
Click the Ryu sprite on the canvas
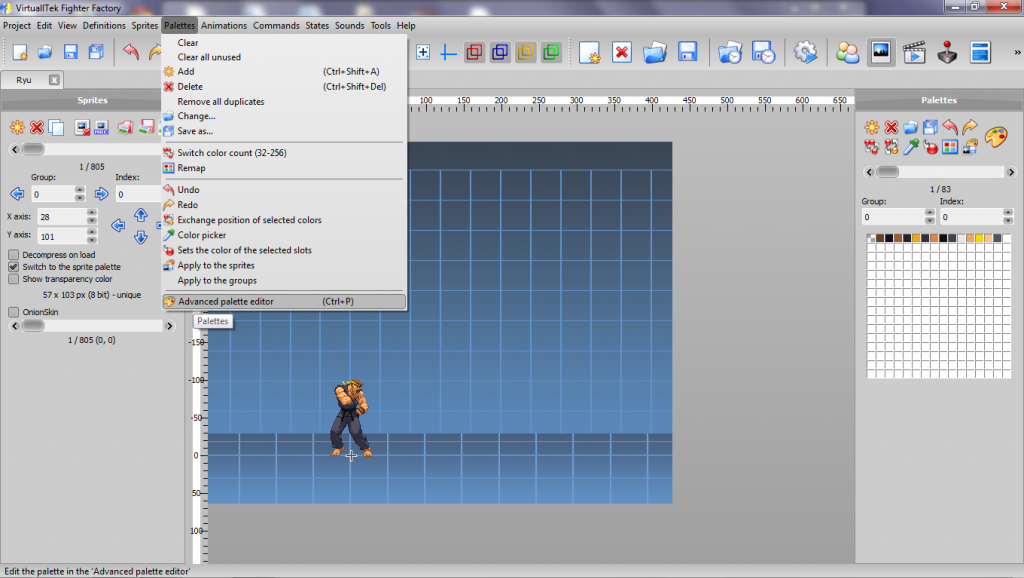point(351,418)
